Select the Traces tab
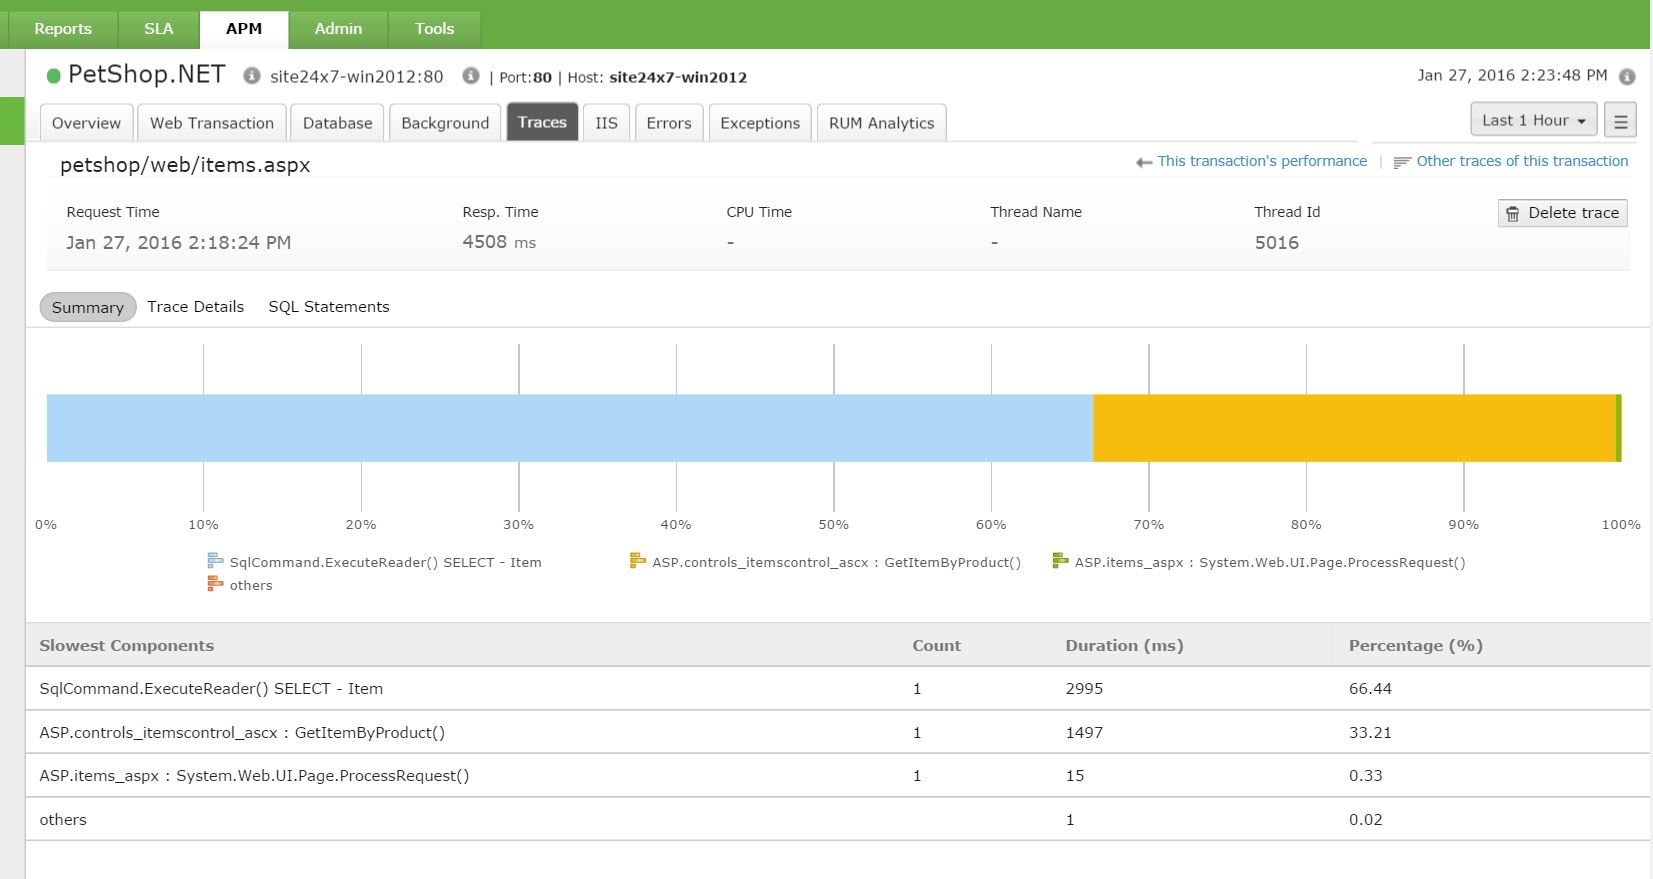 pos(542,122)
